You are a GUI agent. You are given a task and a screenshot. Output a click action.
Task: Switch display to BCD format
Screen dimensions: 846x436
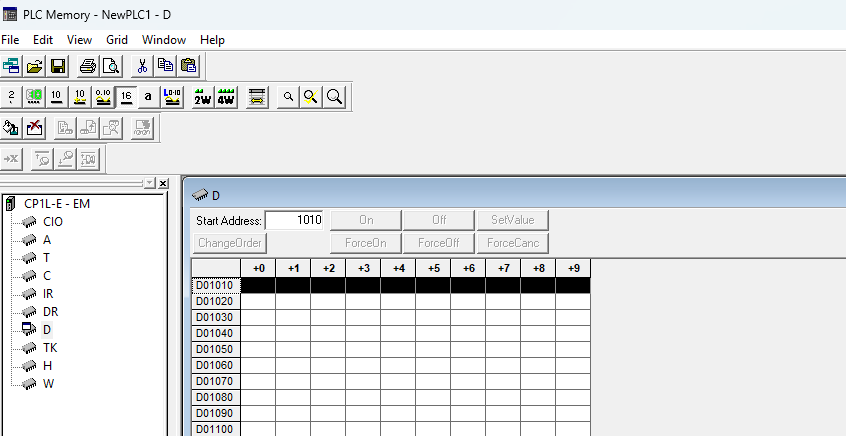click(x=34, y=97)
